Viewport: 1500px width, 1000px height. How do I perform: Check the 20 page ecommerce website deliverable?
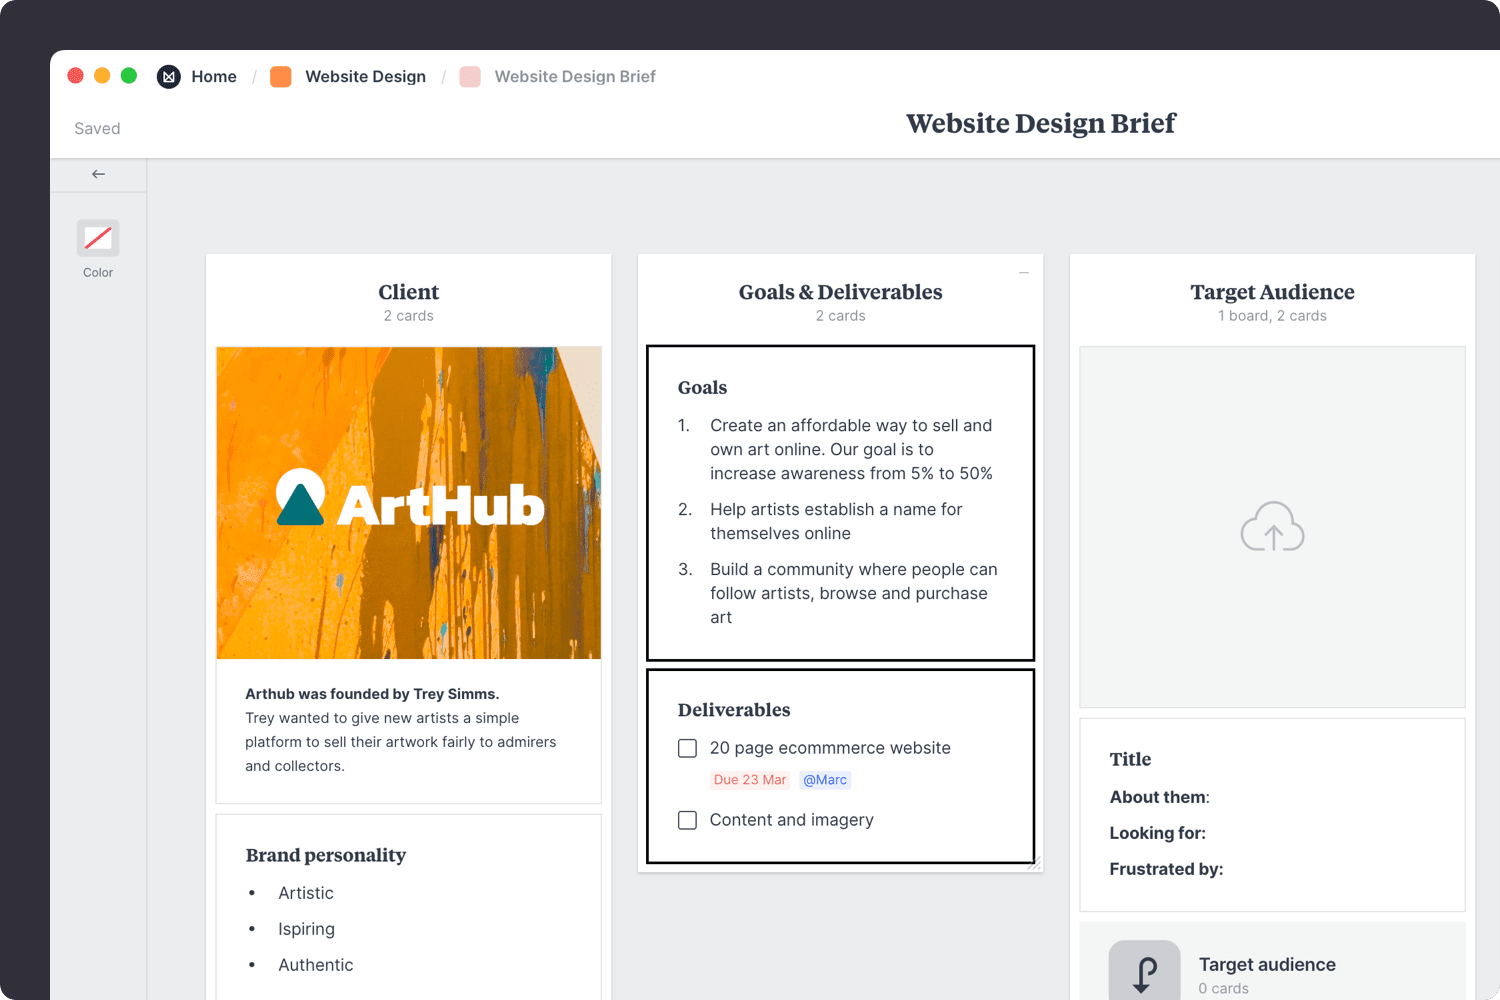pyautogui.click(x=687, y=748)
